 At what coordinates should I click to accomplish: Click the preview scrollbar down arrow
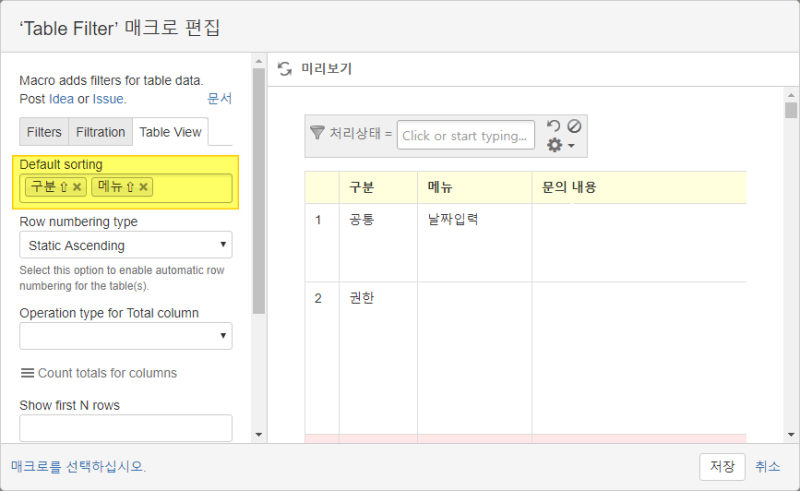pos(791,435)
